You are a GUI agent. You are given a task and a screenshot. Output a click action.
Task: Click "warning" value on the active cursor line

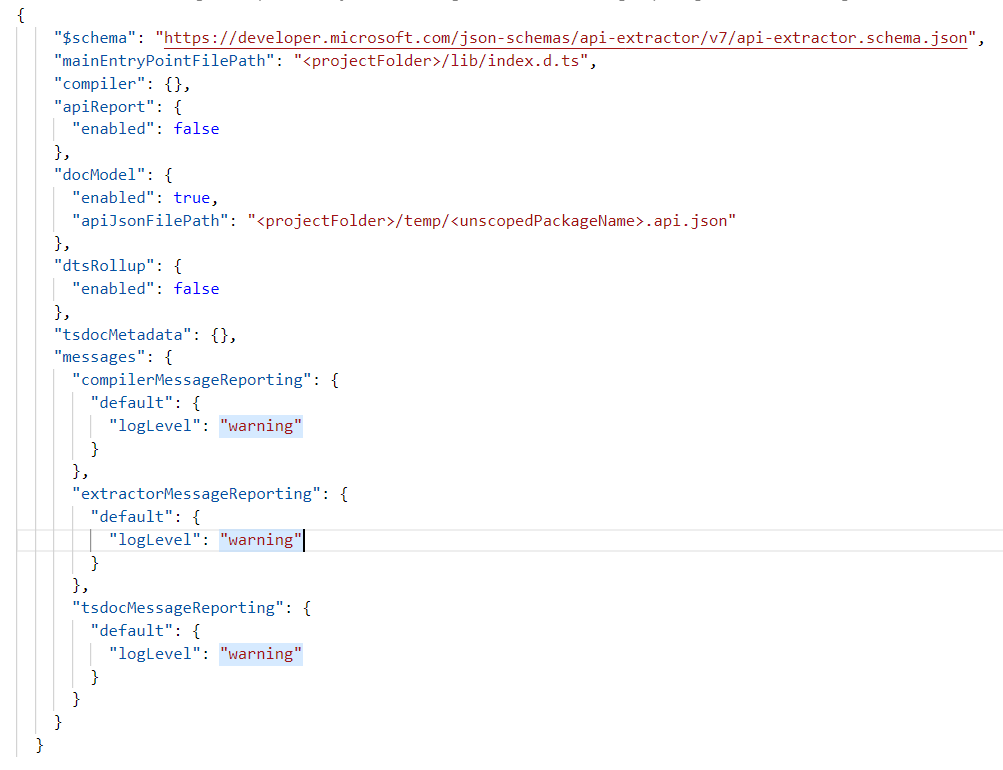260,540
